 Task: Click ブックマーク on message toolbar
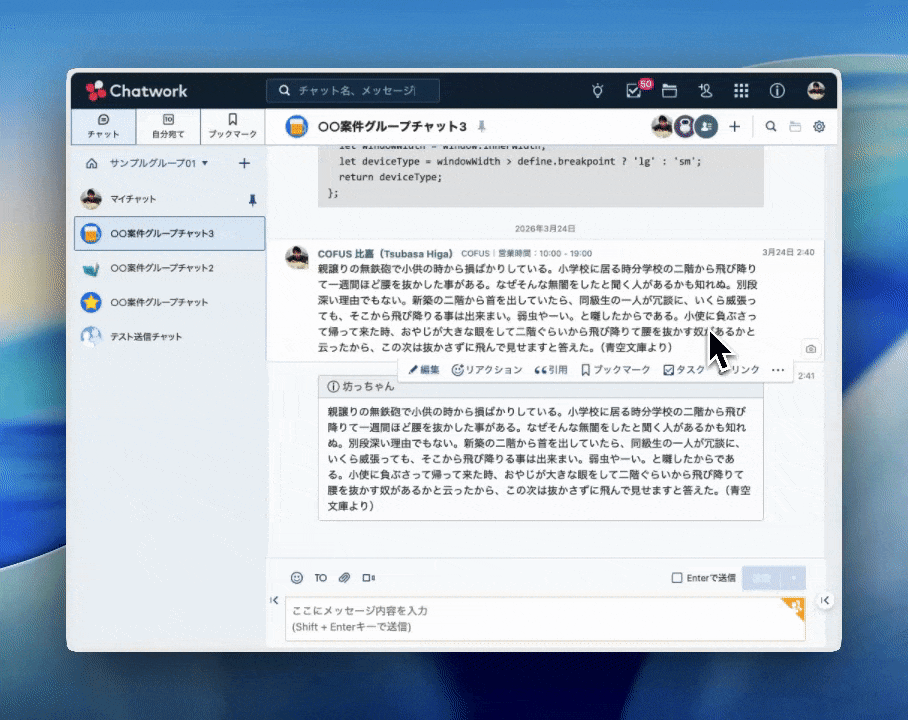[x=616, y=370]
